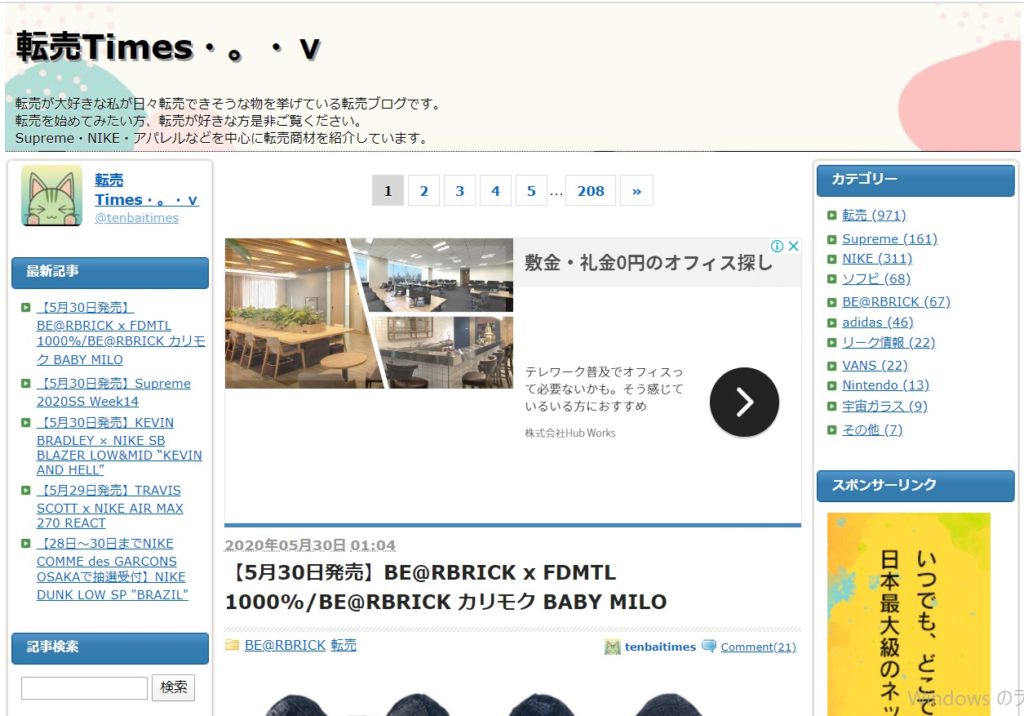Close the office ad with X icon
Image resolution: width=1024 pixels, height=716 pixels.
793,246
